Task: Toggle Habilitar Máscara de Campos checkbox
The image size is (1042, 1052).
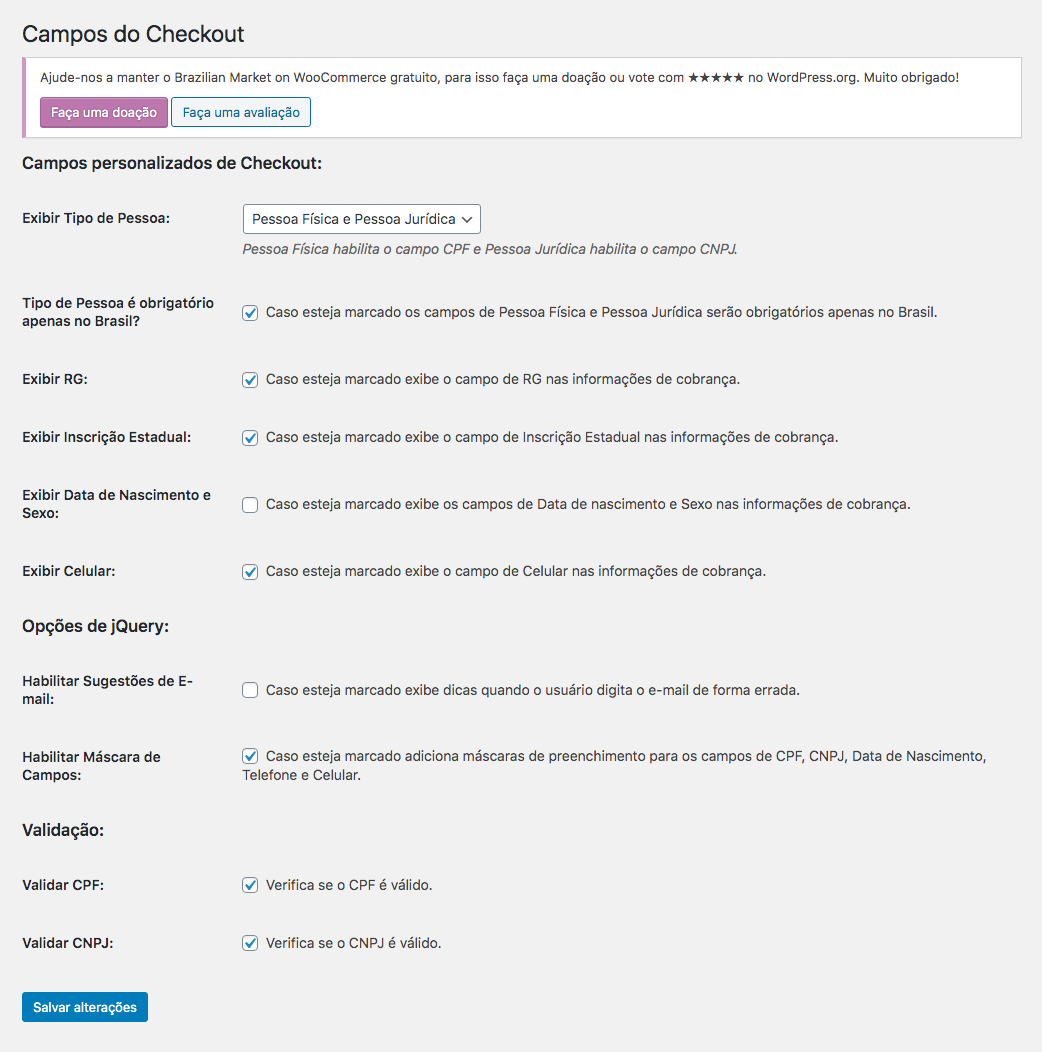Action: [250, 757]
